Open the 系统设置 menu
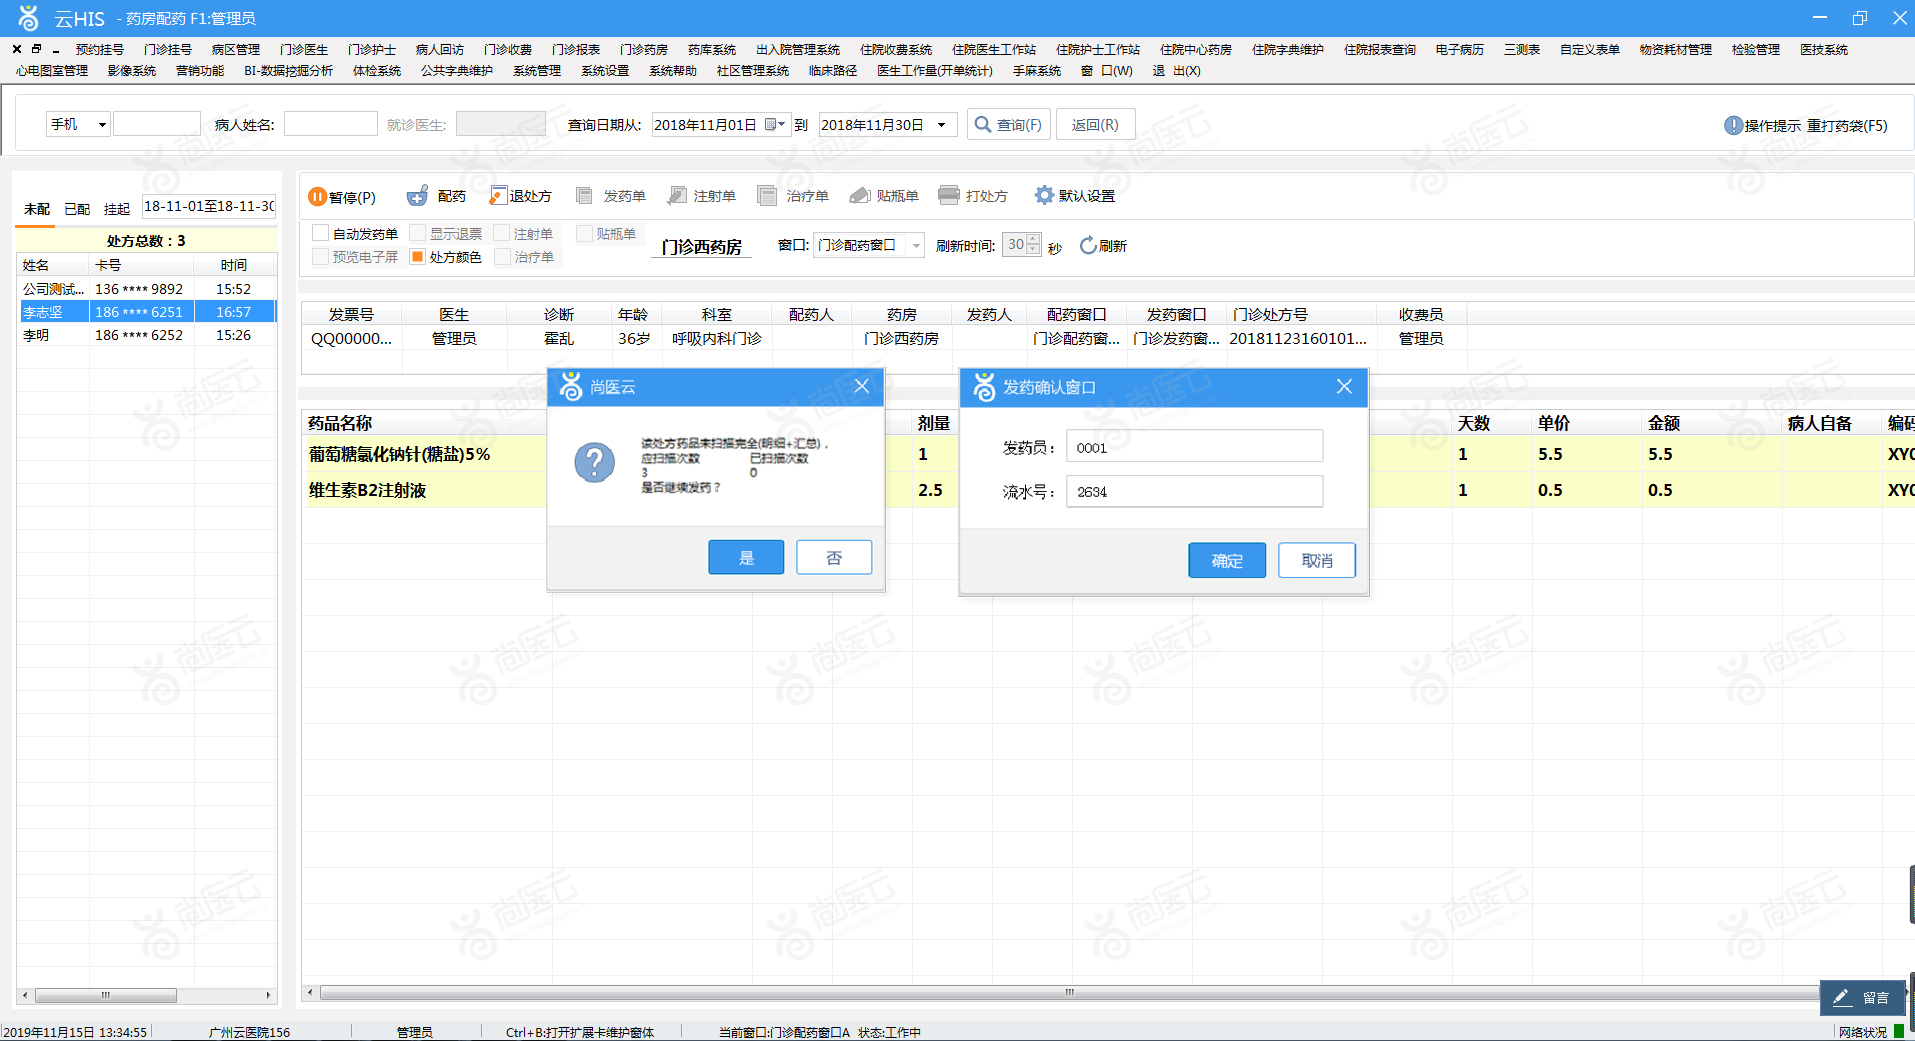Image resolution: width=1915 pixels, height=1041 pixels. (x=605, y=70)
